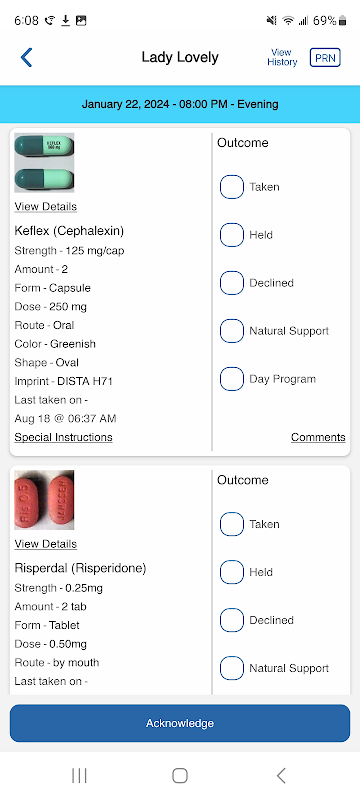Mark Keflex as Taken
Image resolution: width=360 pixels, height=800 pixels.
click(x=232, y=187)
